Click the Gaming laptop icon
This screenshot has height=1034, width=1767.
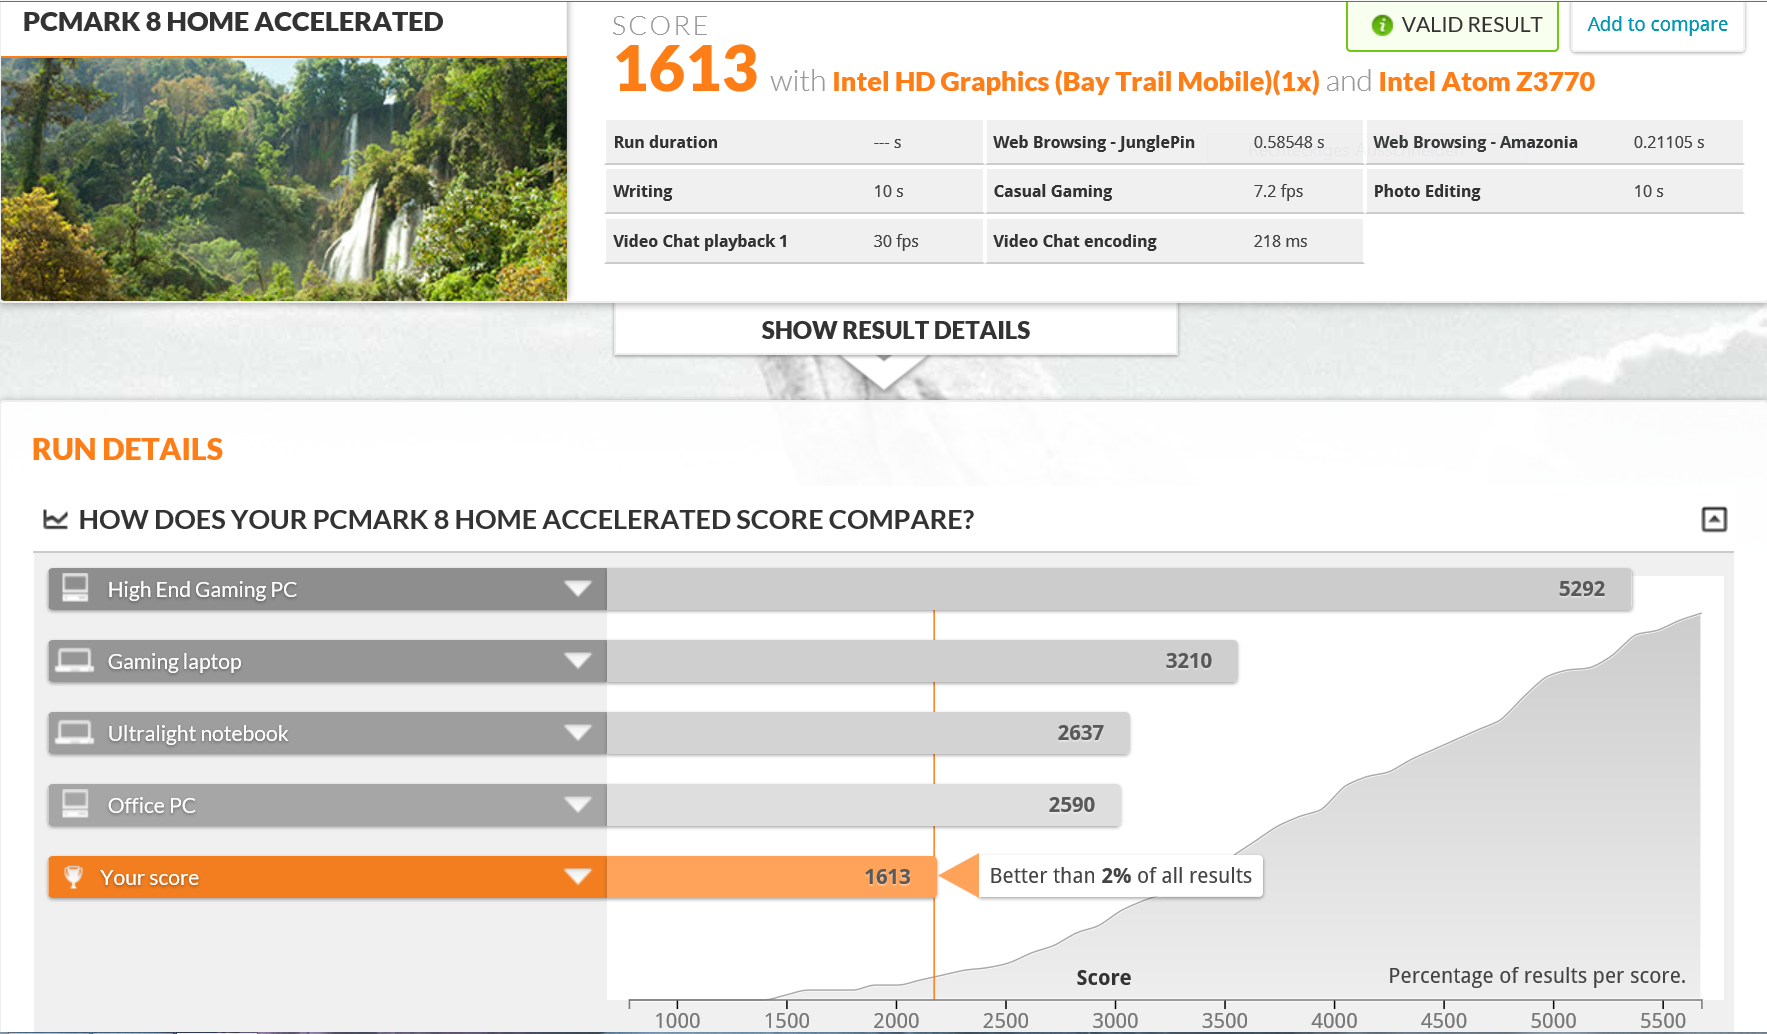(x=74, y=660)
